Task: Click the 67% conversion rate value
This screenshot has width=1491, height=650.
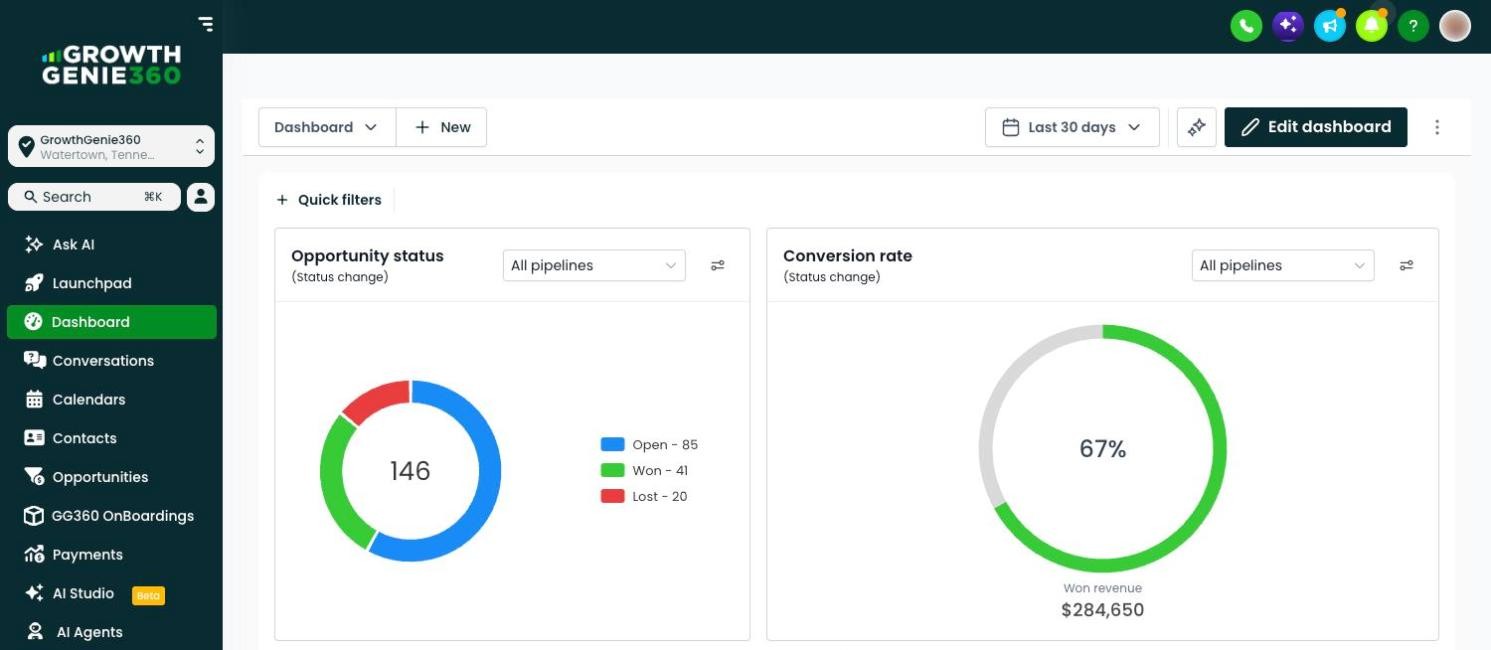Action: coord(1103,449)
